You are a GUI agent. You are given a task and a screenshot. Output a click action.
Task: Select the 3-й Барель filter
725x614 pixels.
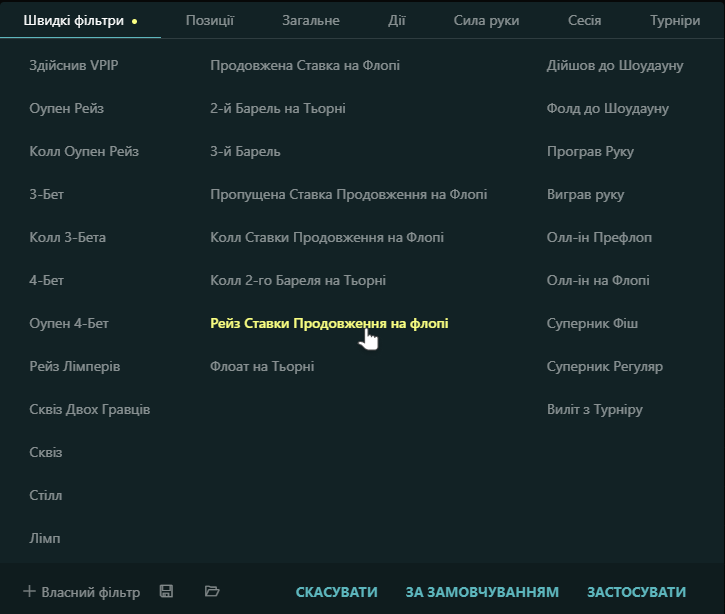point(246,151)
